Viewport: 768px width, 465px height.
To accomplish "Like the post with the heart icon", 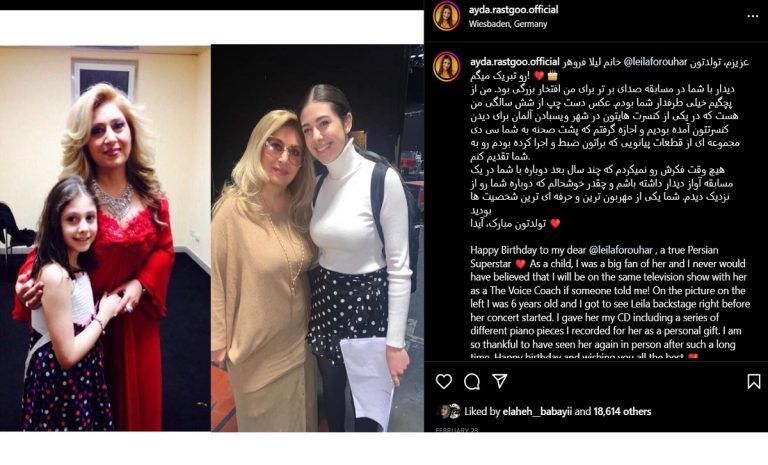I will click(x=444, y=381).
